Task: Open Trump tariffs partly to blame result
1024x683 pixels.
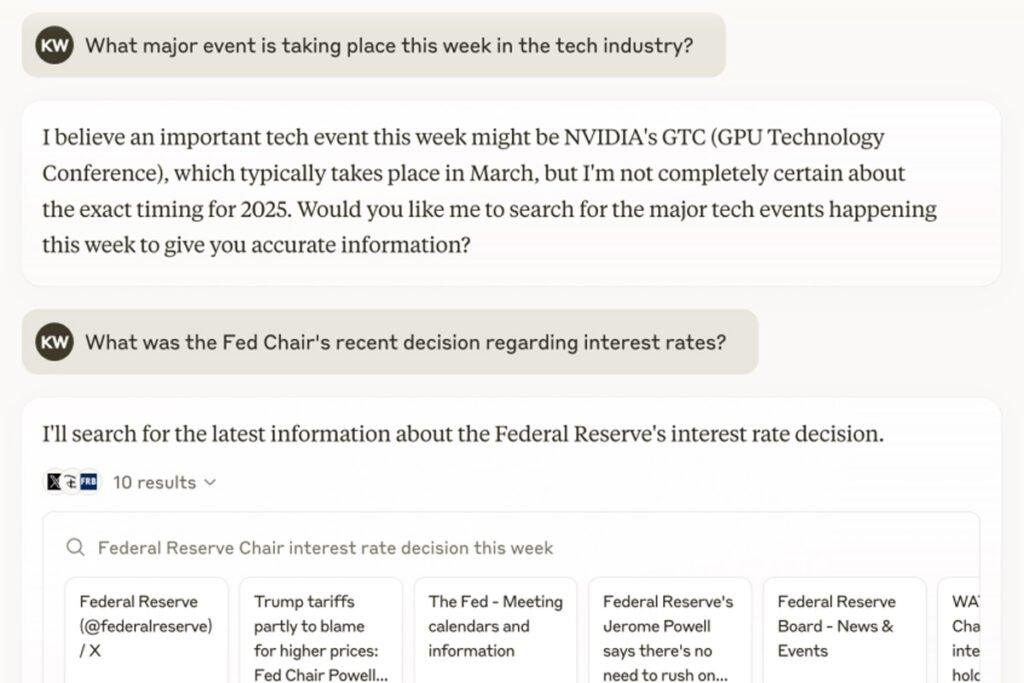Action: (321, 630)
